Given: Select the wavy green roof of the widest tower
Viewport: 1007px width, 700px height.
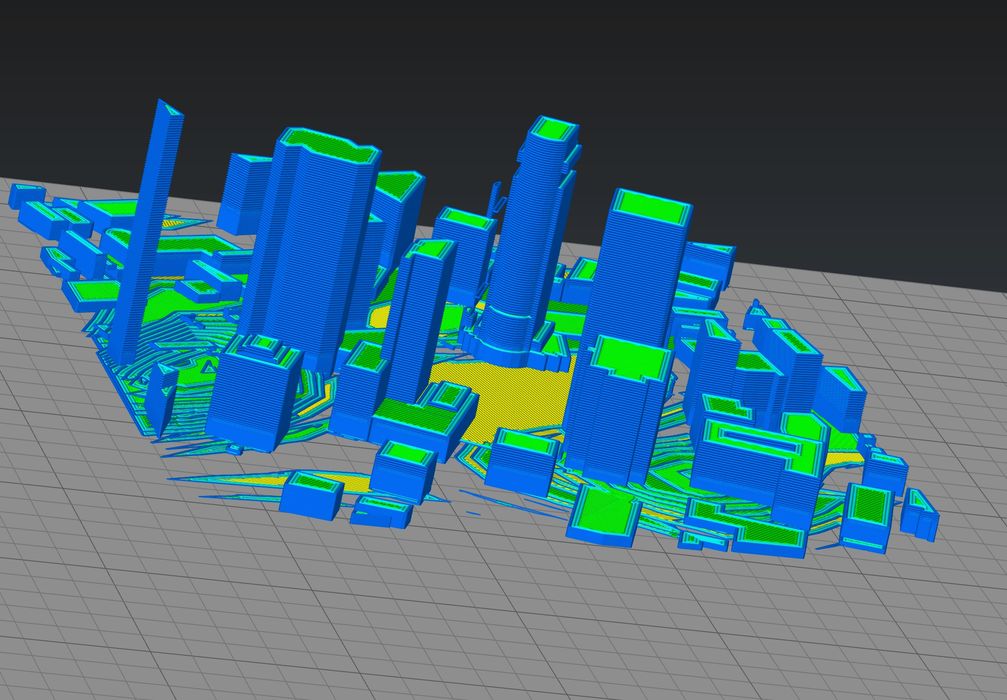Looking at the screenshot, I should pyautogui.click(x=330, y=147).
